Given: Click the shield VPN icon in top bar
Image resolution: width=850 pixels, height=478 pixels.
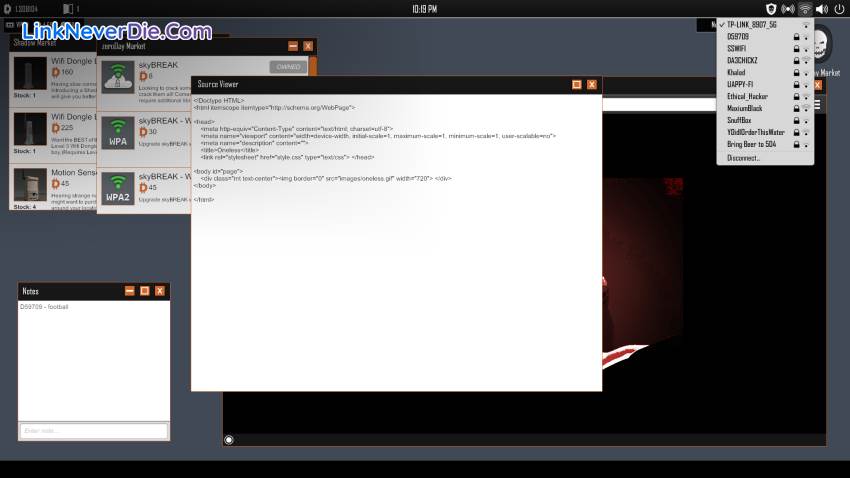Looking at the screenshot, I should [x=771, y=9].
